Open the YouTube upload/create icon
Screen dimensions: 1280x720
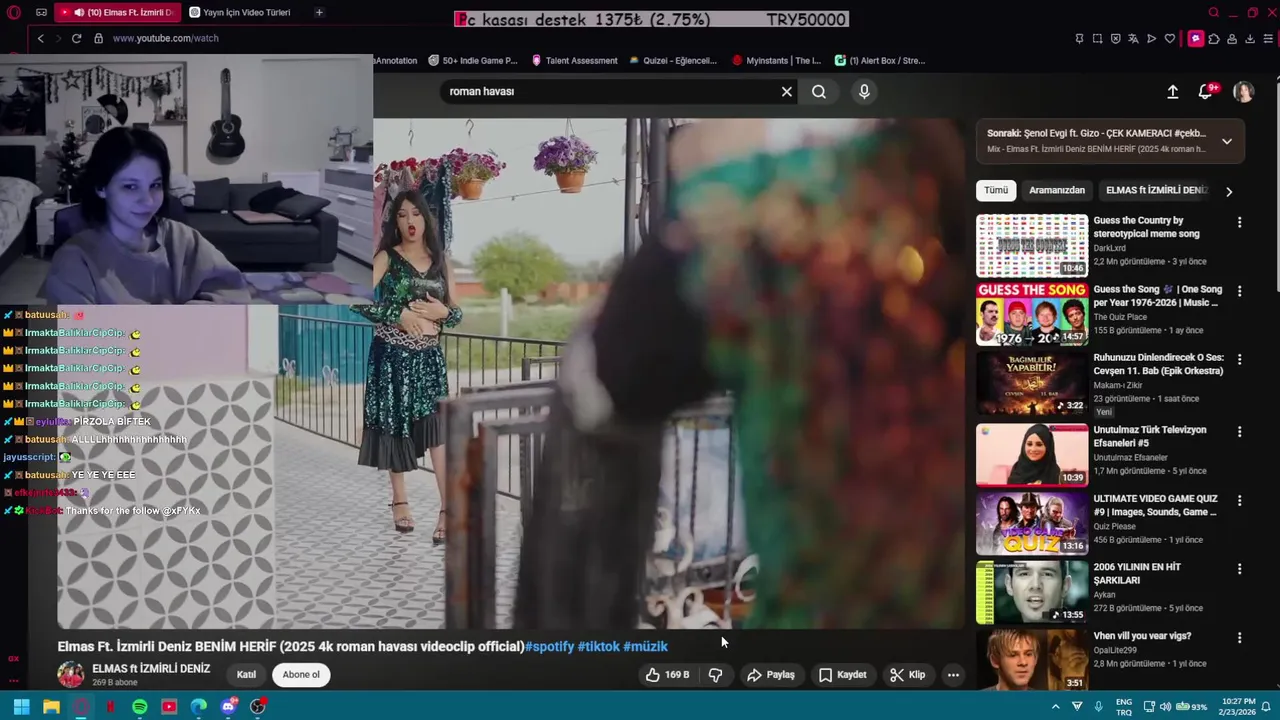pyautogui.click(x=1172, y=92)
